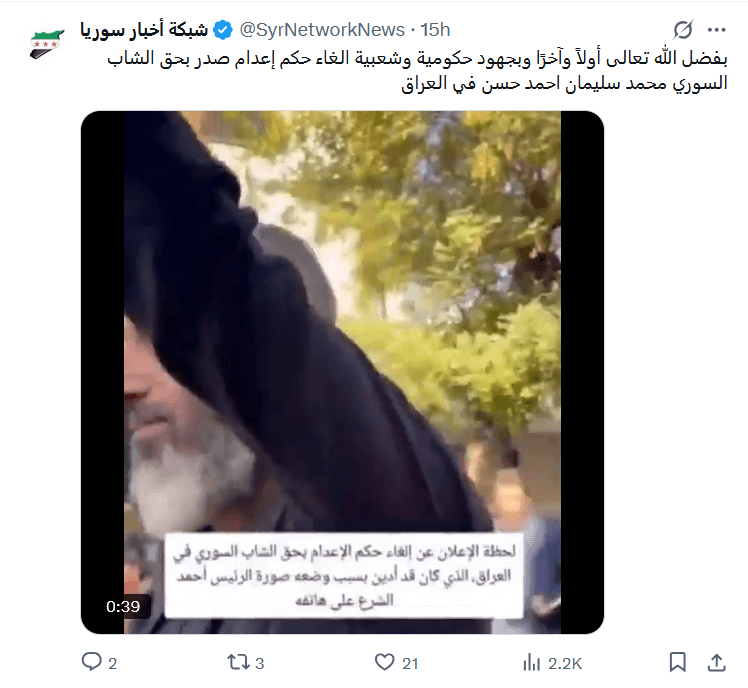Viewport: 748px width, 688px height.
Task: Share the post with the upload arrow icon
Action: pos(717,662)
